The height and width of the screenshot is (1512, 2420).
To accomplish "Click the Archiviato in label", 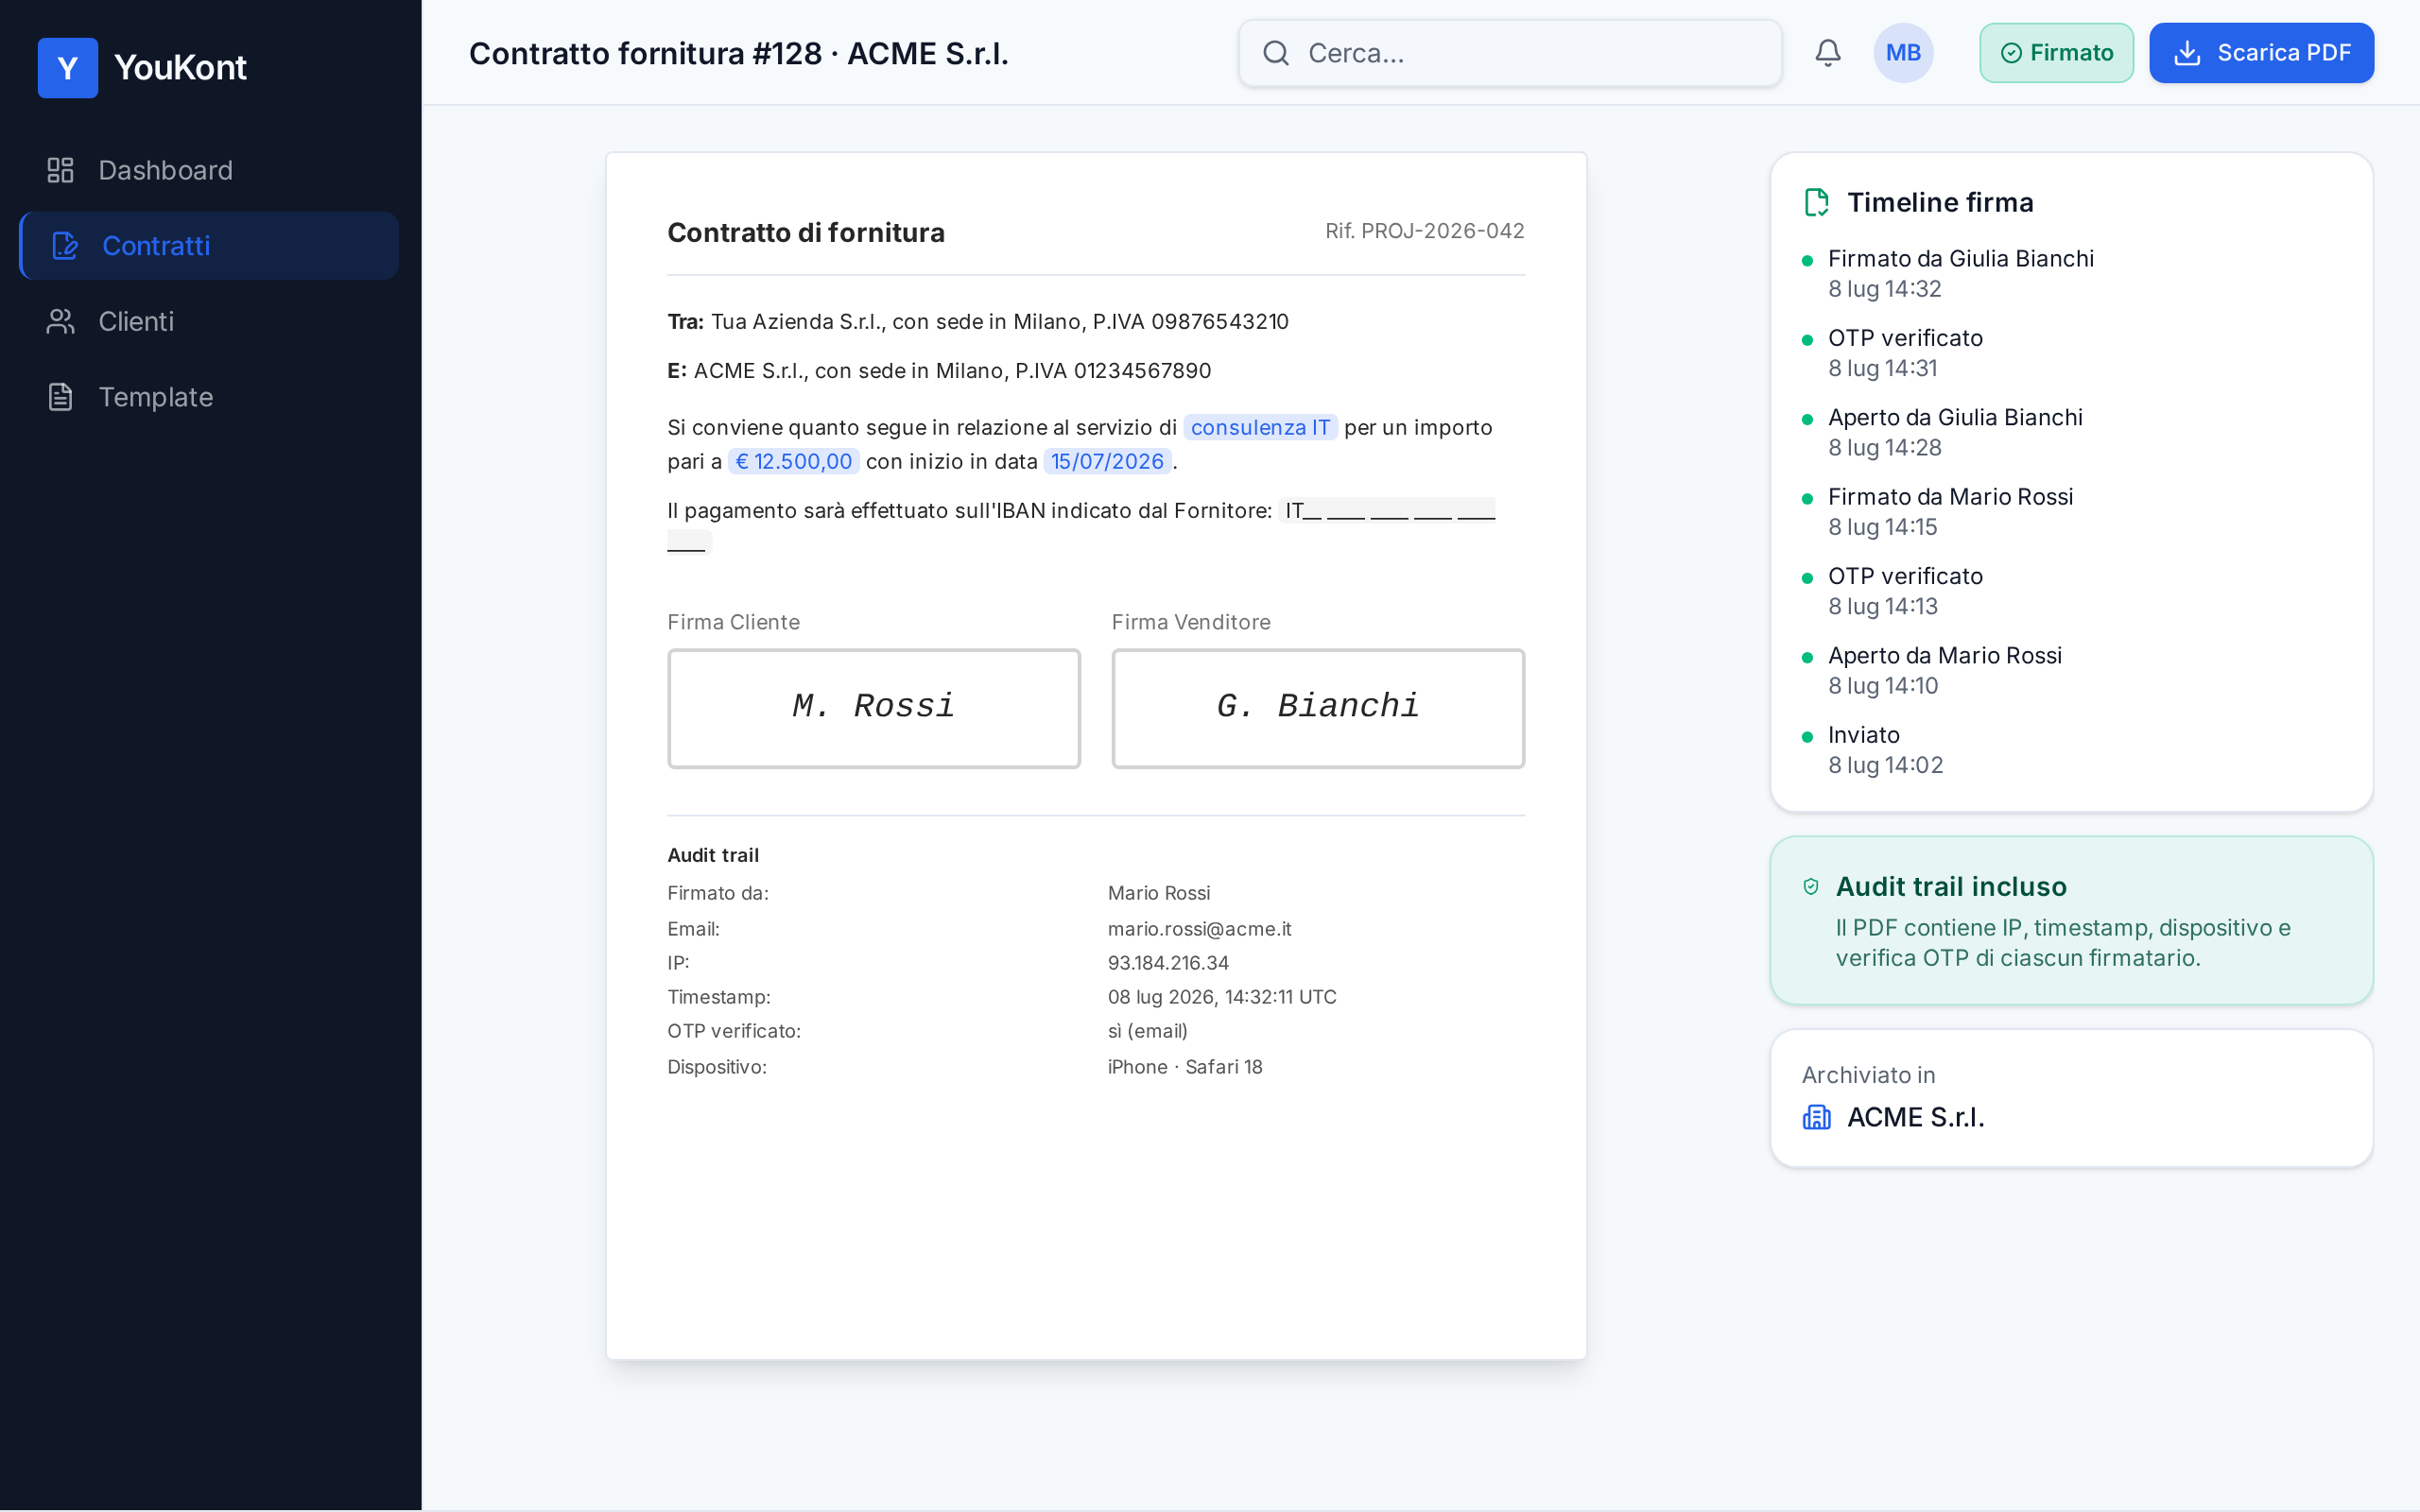I will [x=1868, y=1075].
